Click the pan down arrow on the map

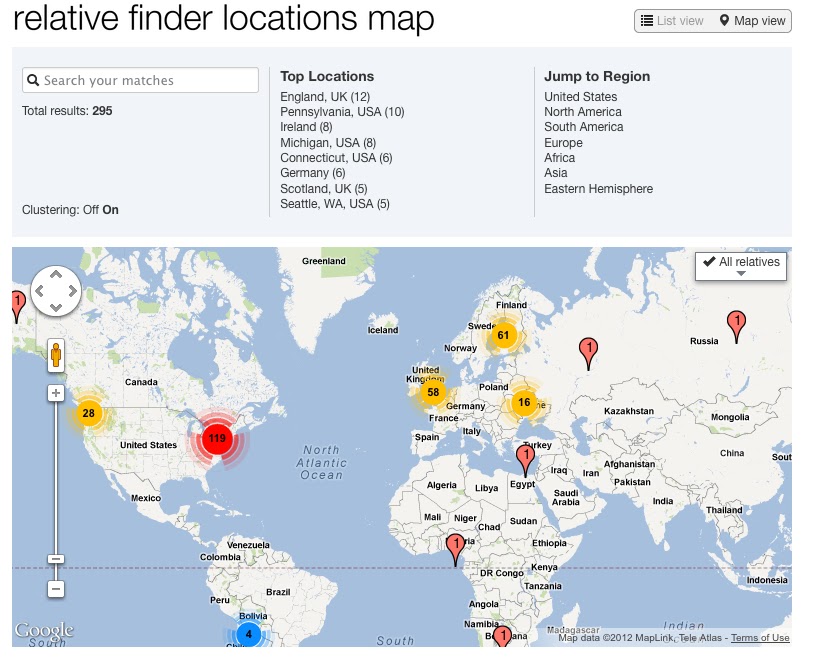pos(56,308)
